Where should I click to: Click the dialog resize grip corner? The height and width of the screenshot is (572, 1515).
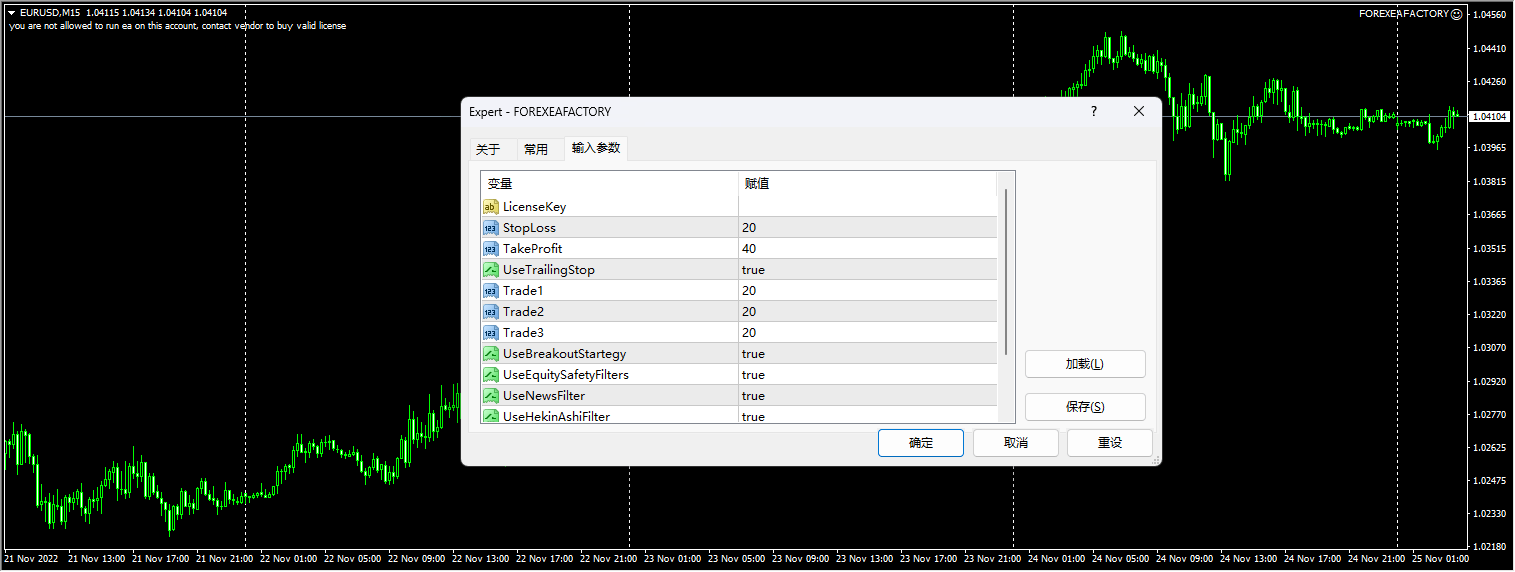[1155, 460]
